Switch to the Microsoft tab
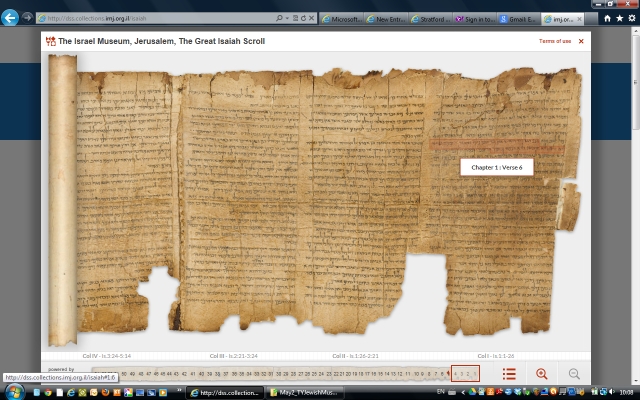The height and width of the screenshot is (400, 640). [342, 19]
